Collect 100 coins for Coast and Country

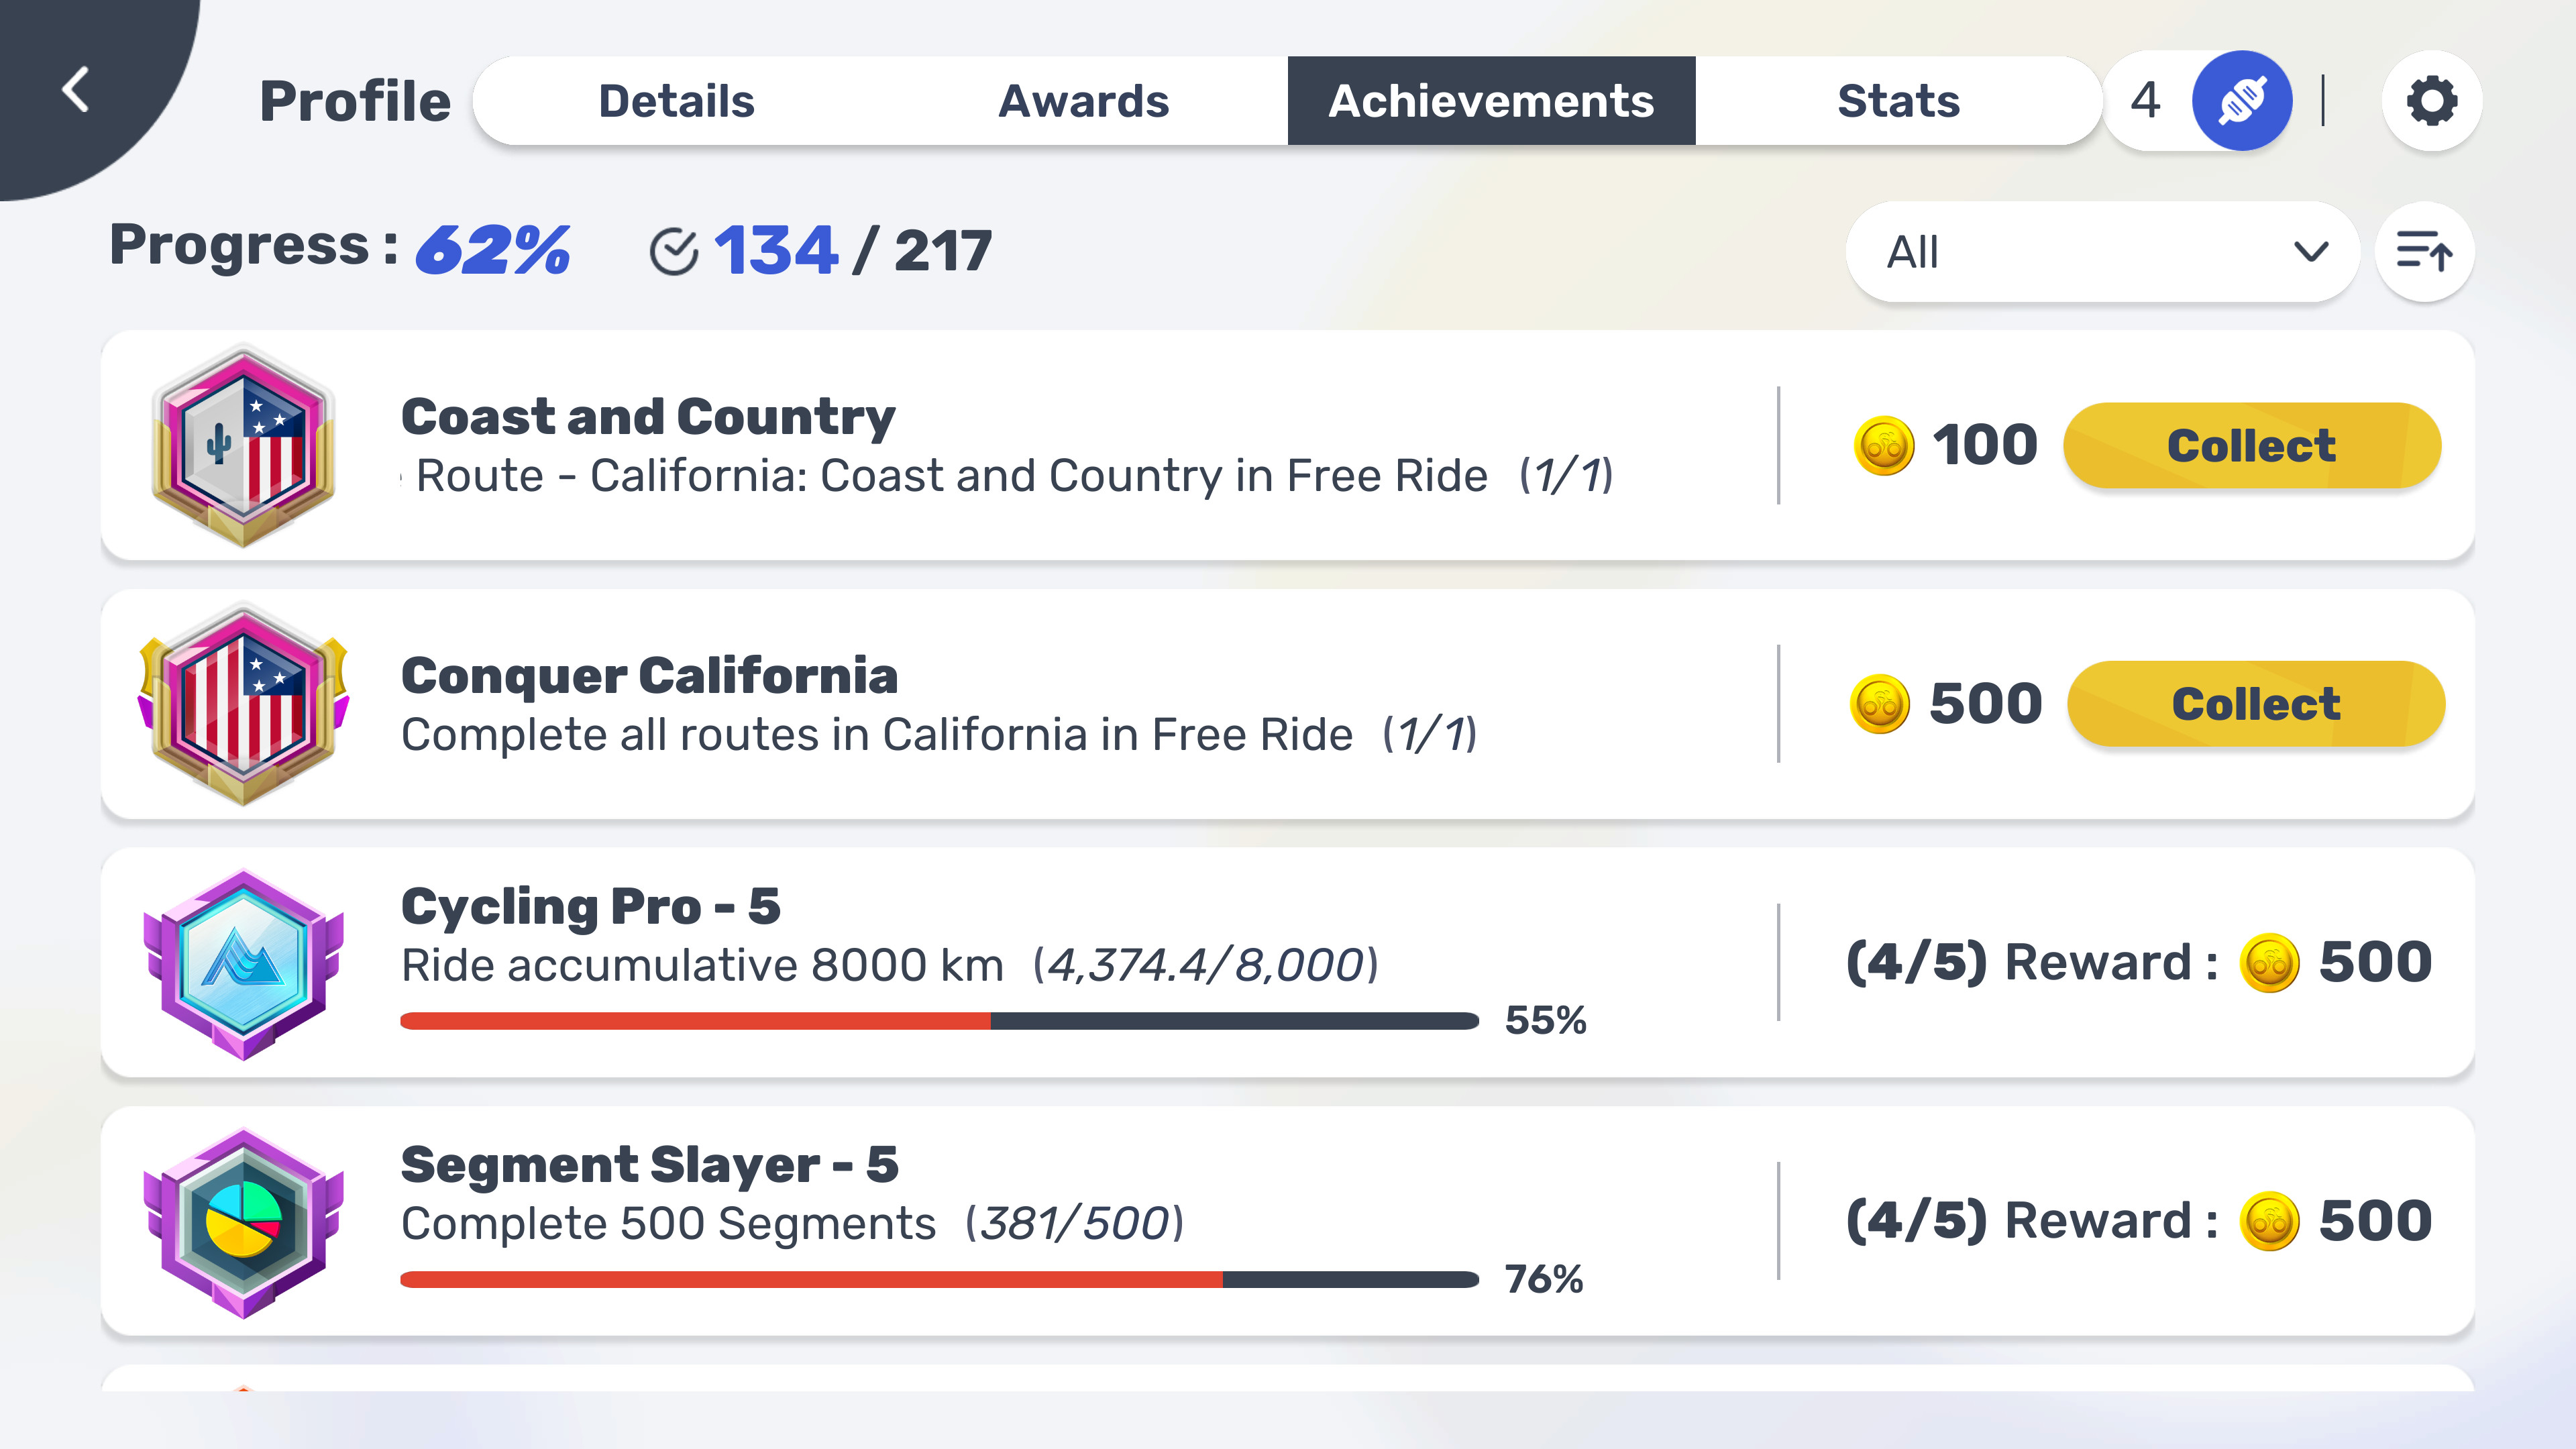click(2252, 445)
